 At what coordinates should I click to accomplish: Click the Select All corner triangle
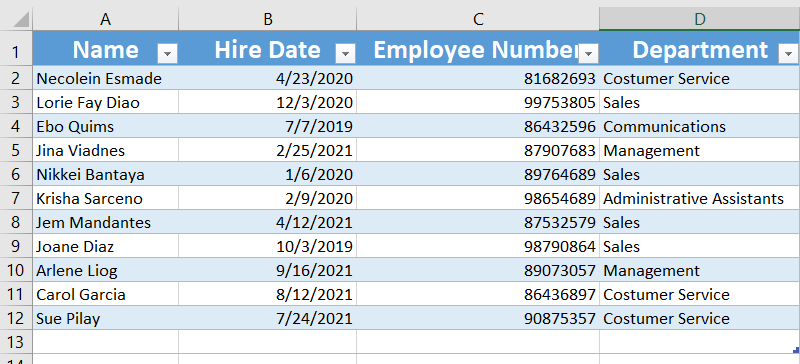pos(20,19)
